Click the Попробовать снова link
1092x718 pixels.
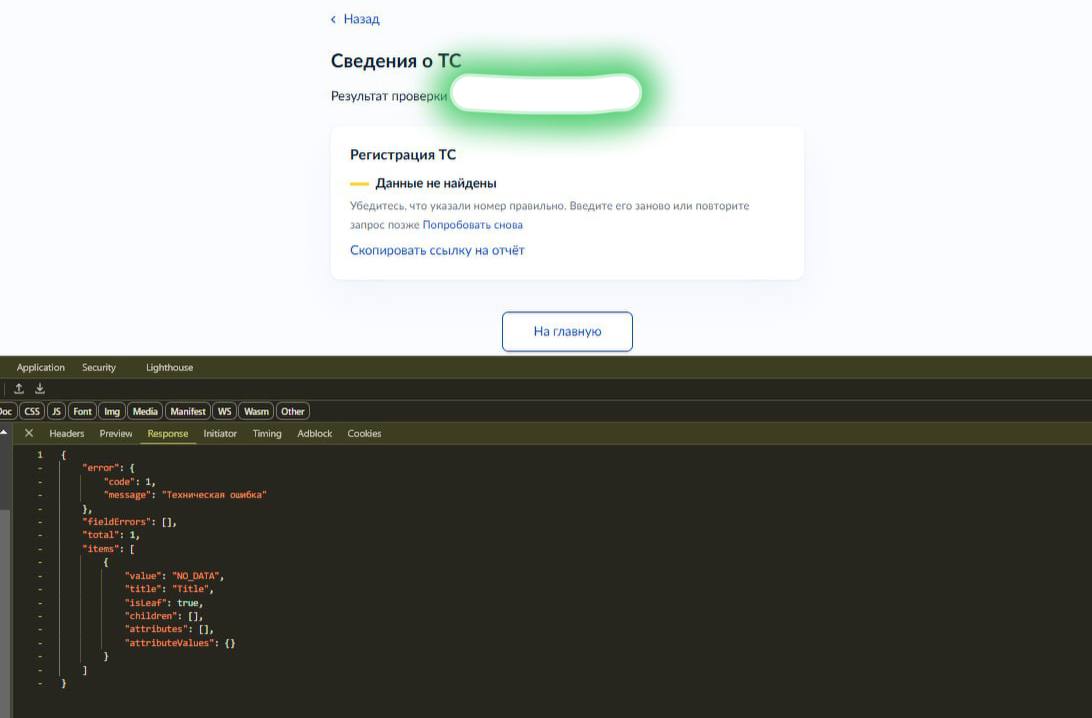[x=472, y=225]
